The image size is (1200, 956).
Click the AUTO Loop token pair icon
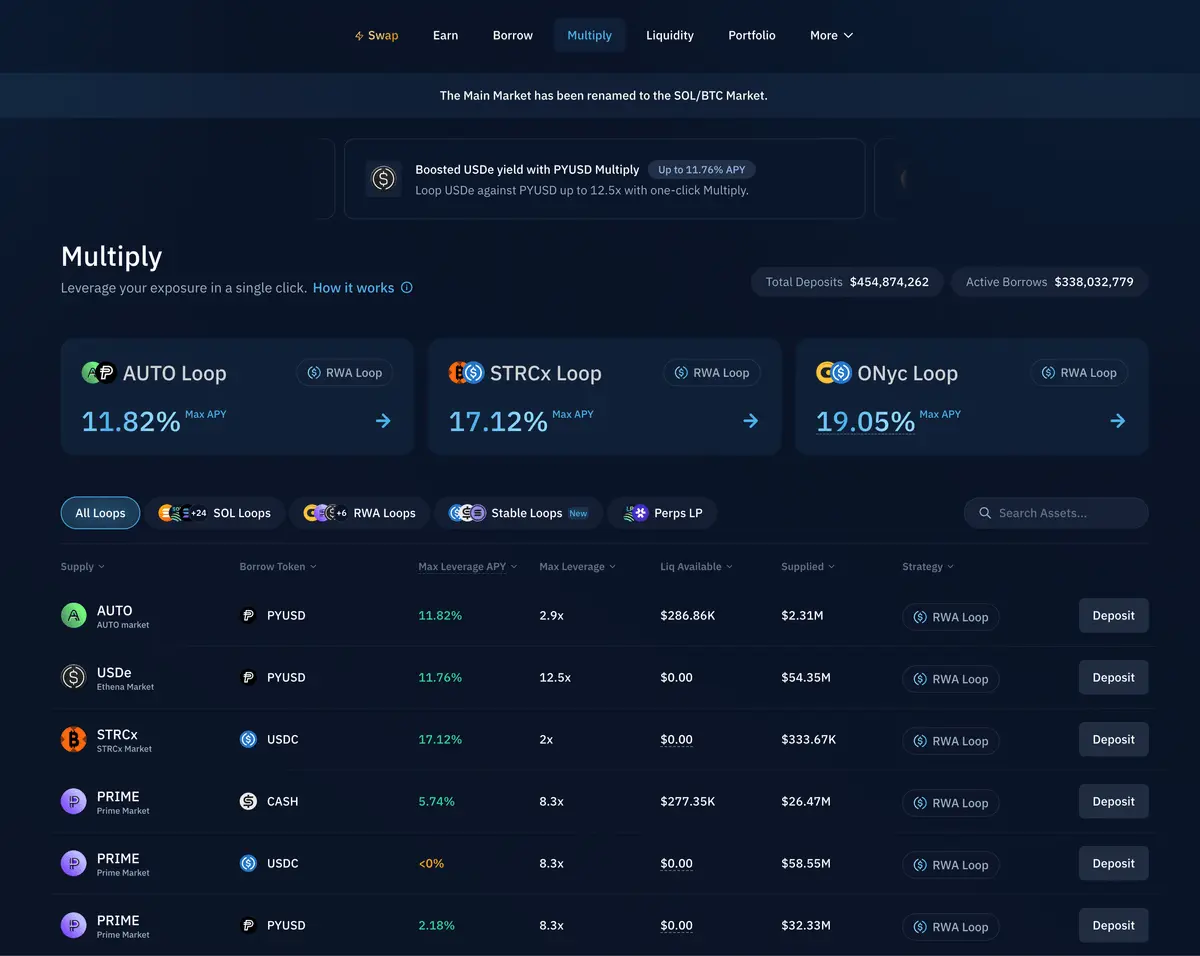(x=99, y=373)
